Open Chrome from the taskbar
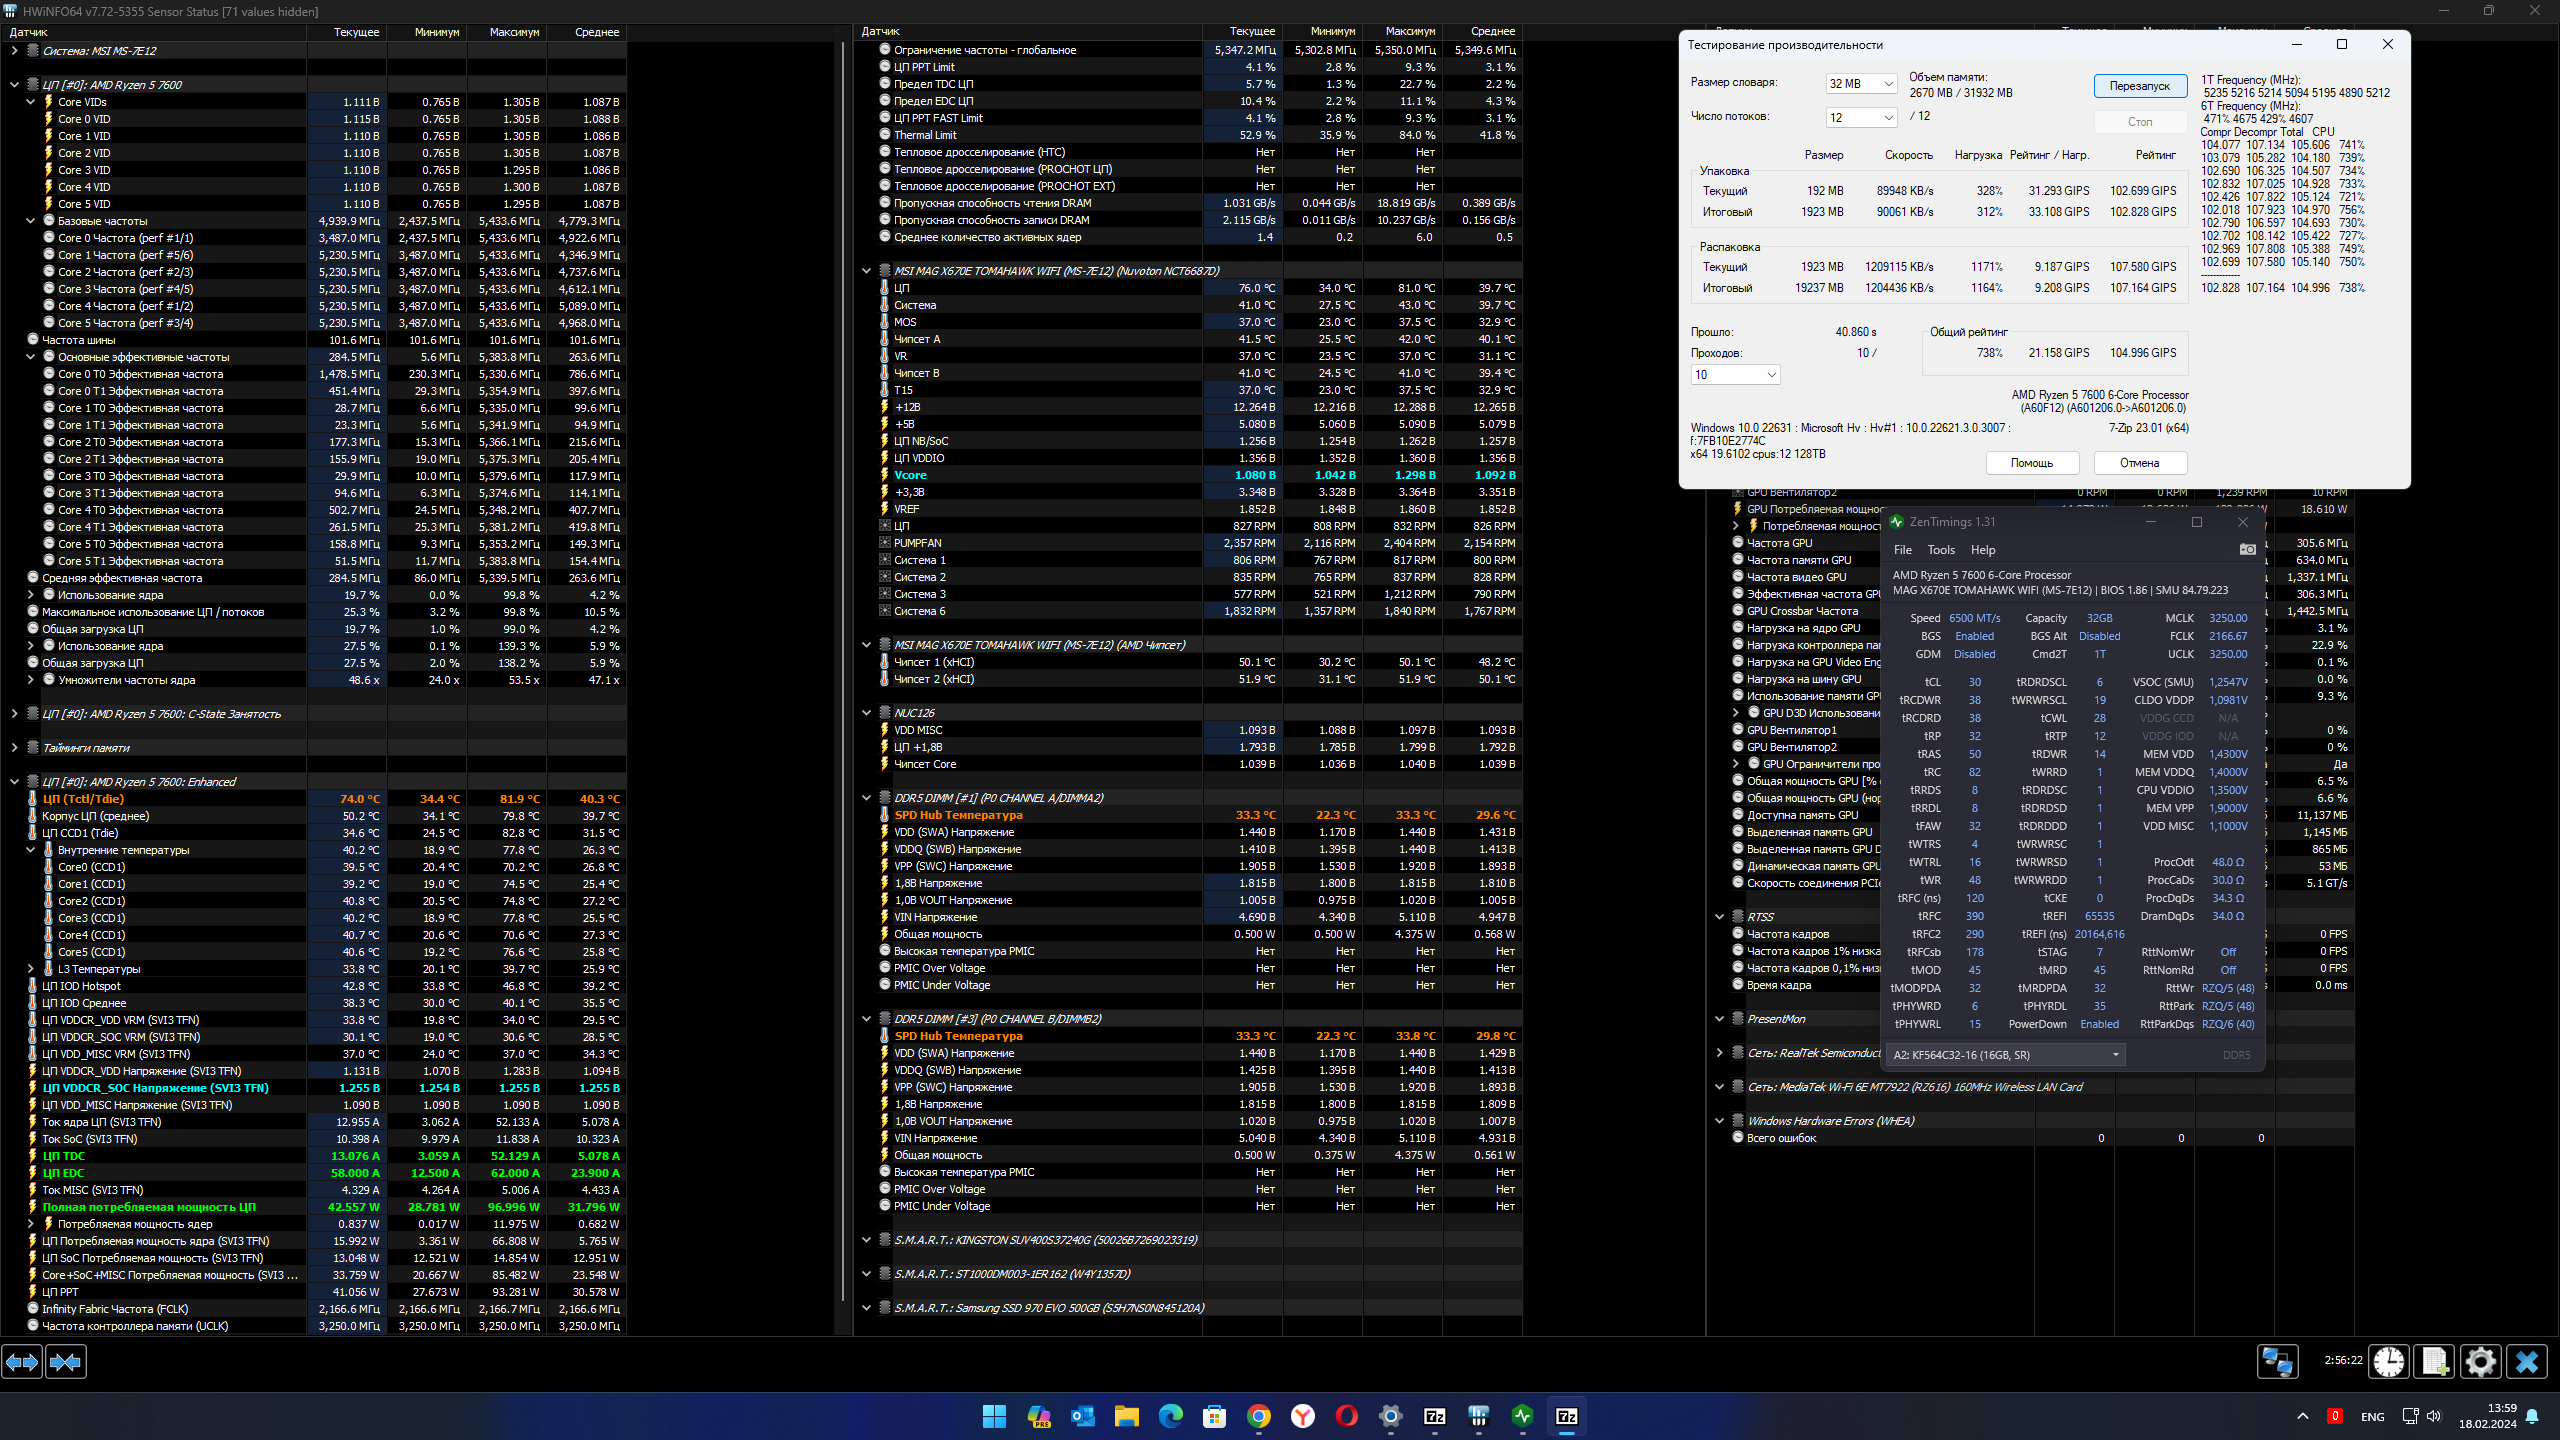 1258,1416
